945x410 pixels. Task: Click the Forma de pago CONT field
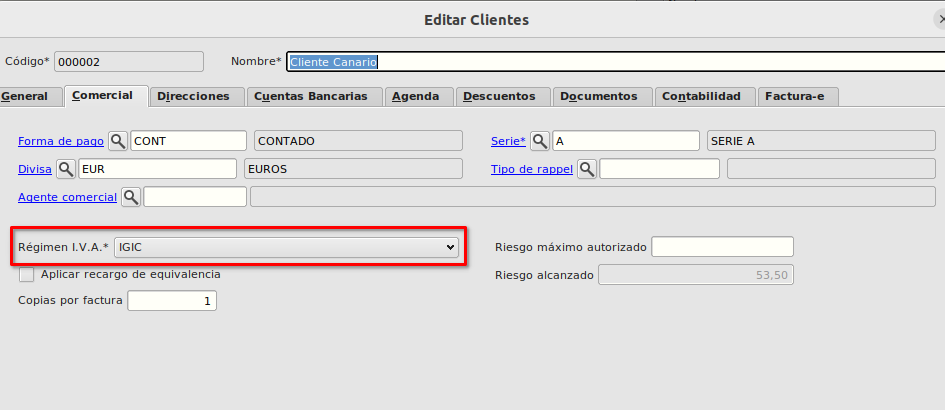pos(189,140)
